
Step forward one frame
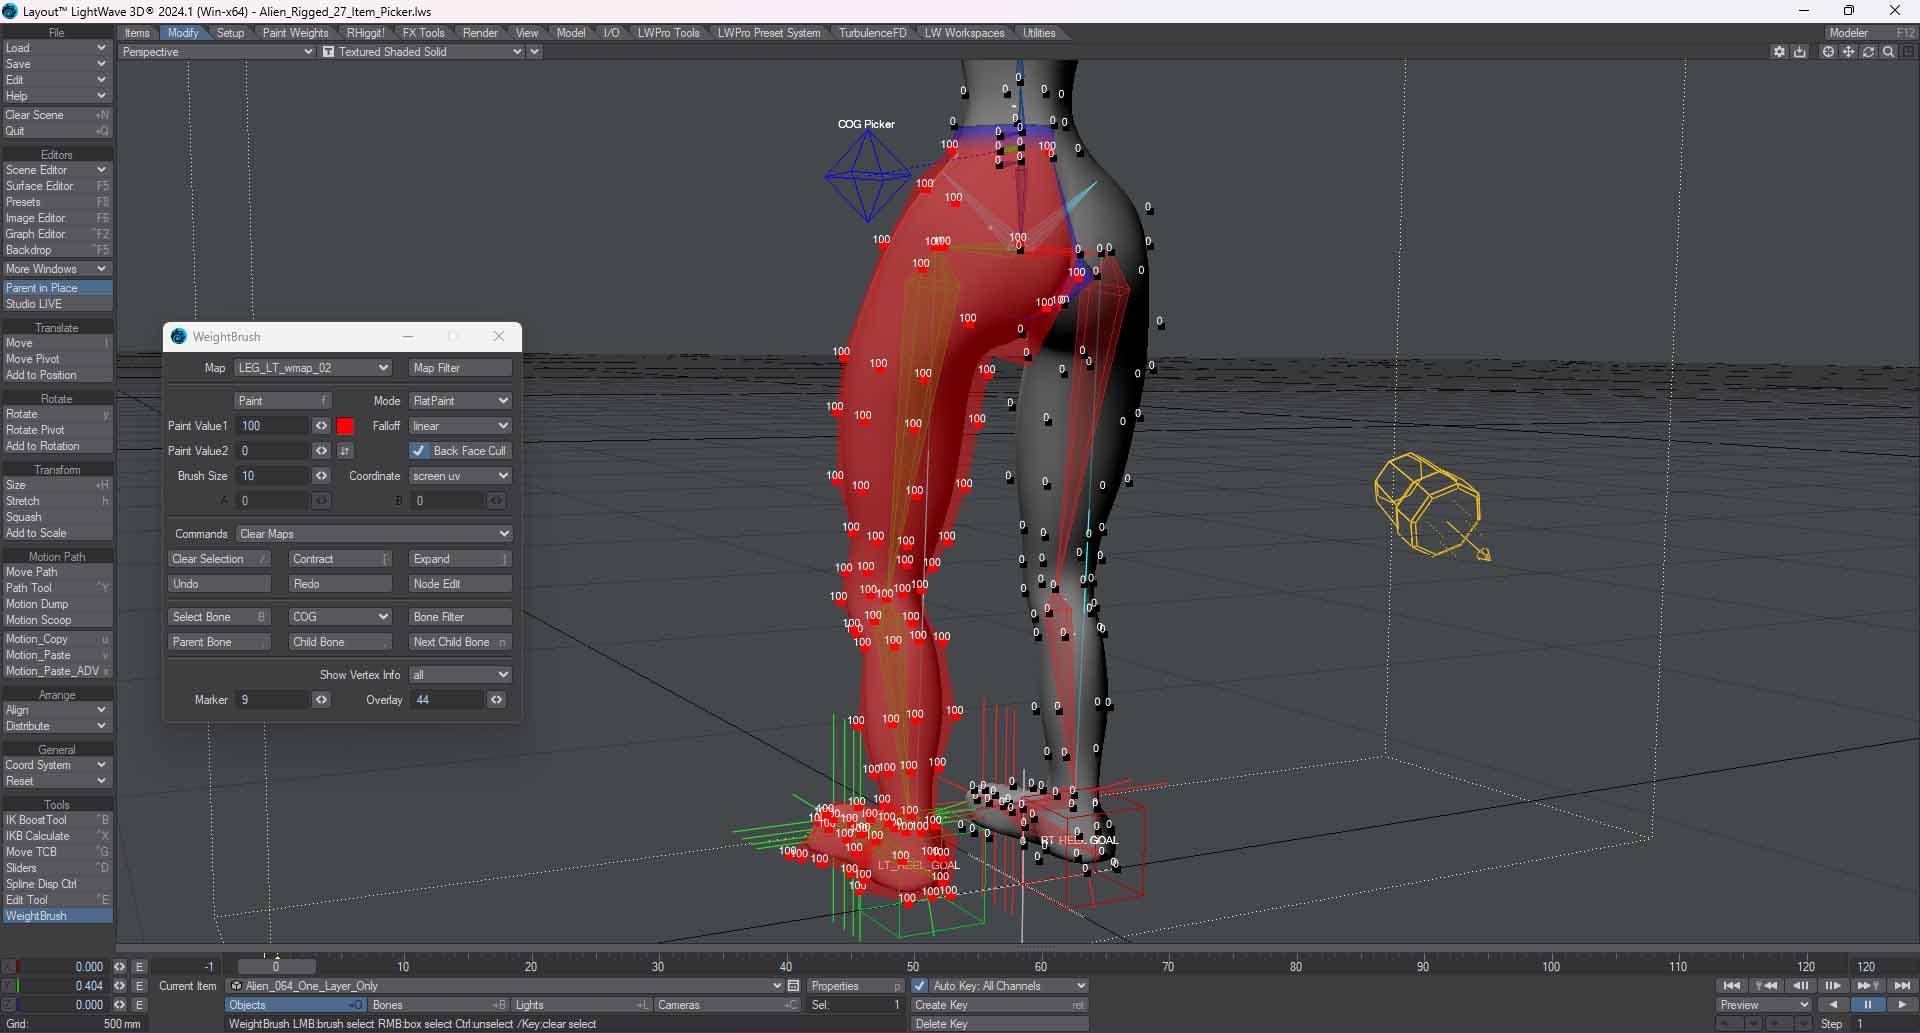(x=1833, y=986)
